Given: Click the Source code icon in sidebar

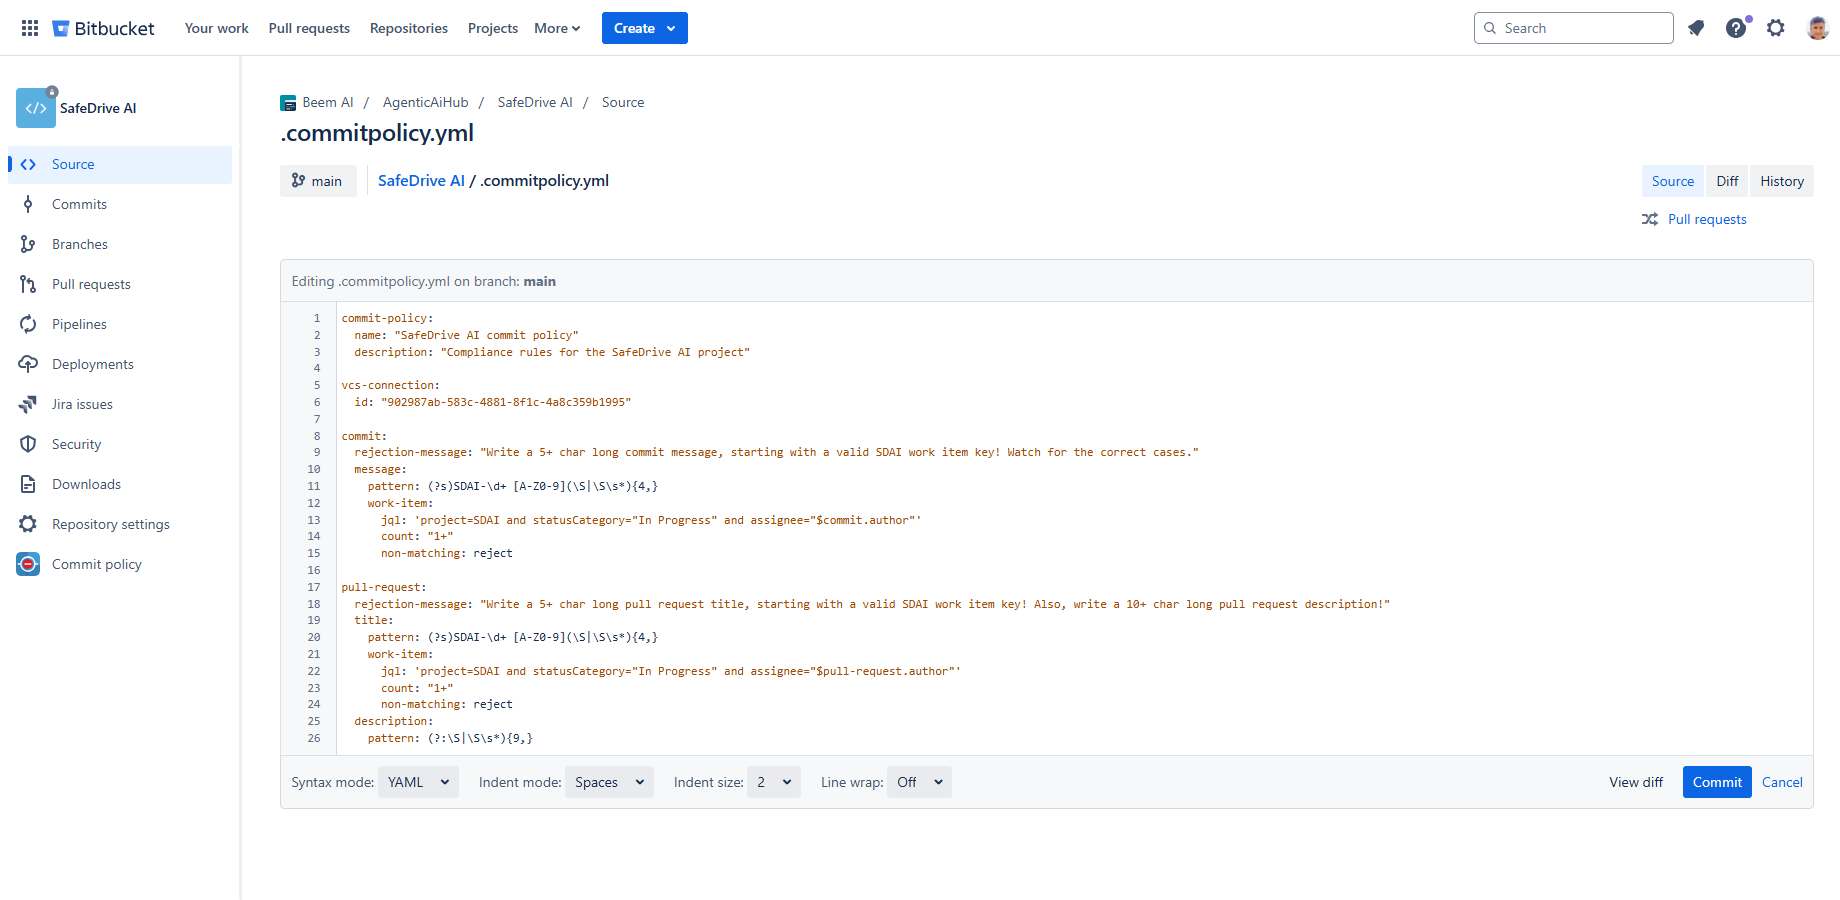Looking at the screenshot, I should coord(28,164).
